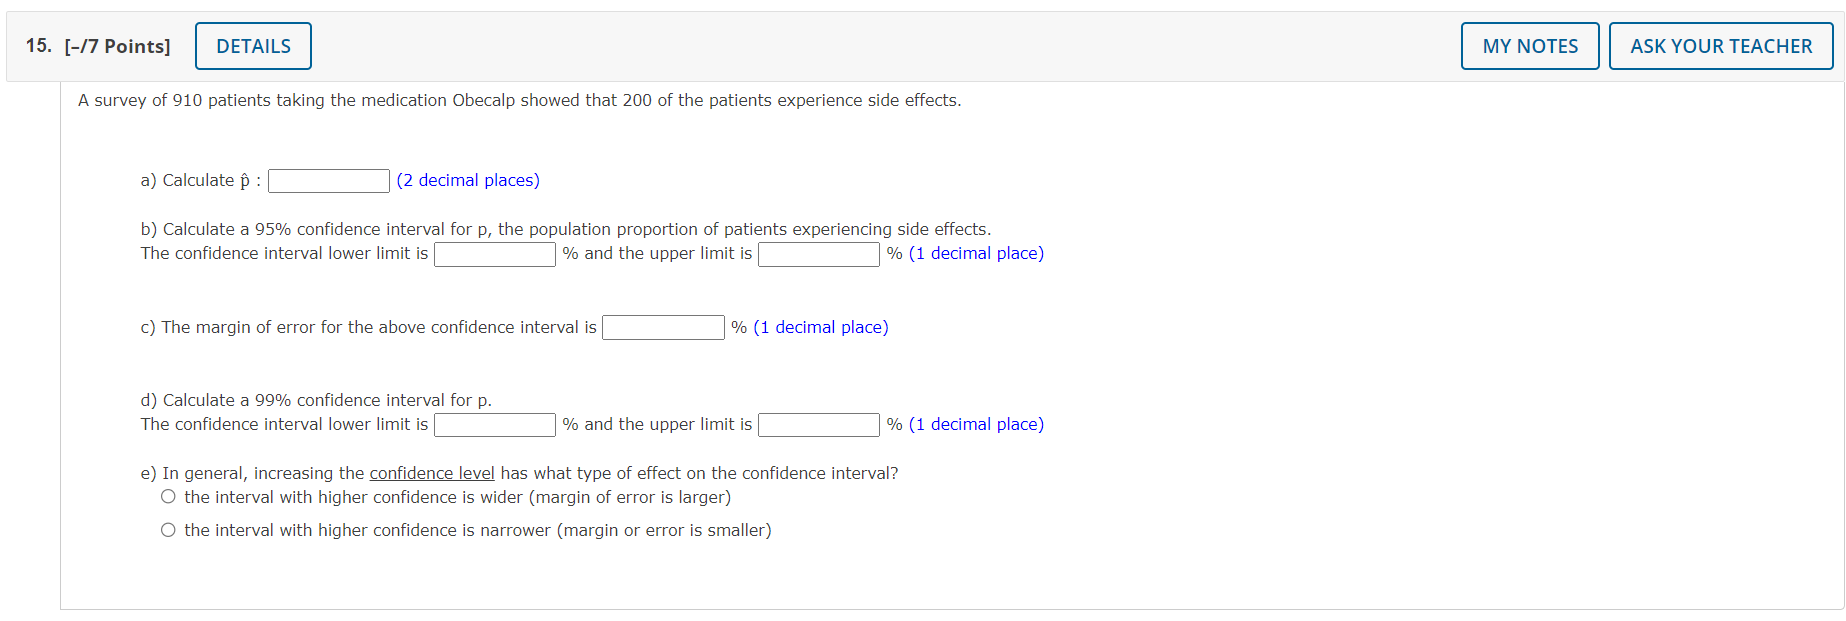1846x621 pixels.
Task: Open MY NOTES
Action: coord(1529,45)
